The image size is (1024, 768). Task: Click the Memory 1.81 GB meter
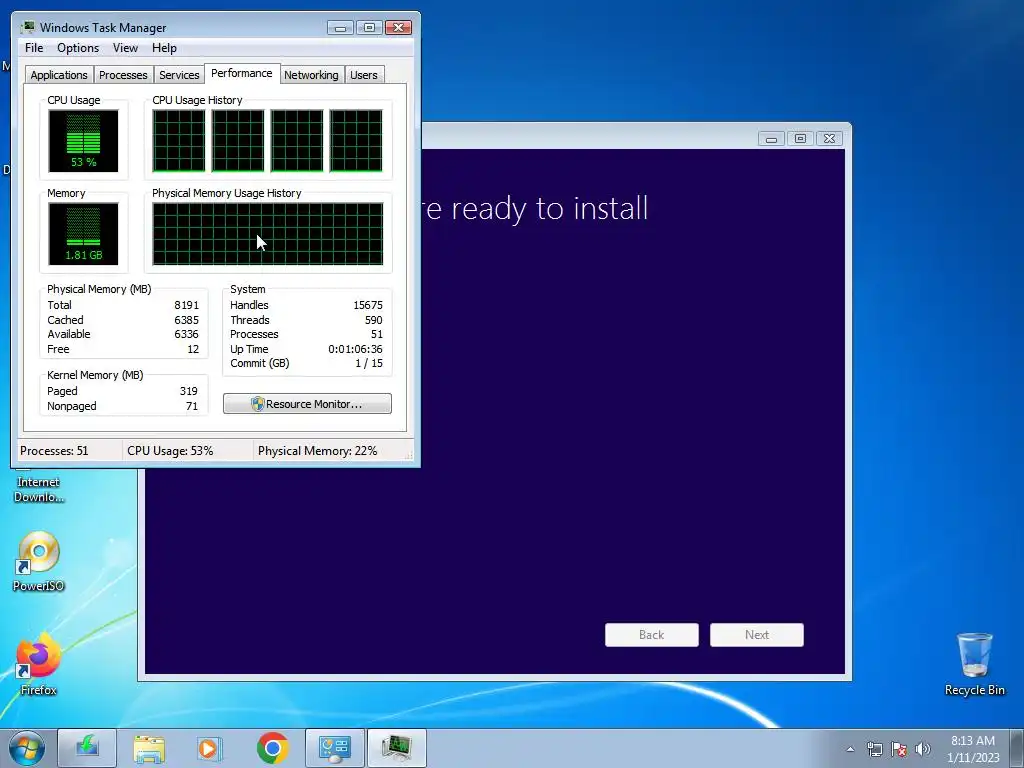click(84, 234)
